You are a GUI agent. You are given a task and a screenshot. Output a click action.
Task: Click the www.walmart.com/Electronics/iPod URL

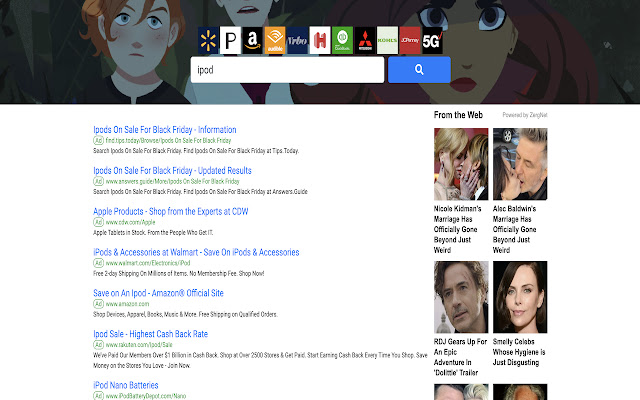point(148,263)
